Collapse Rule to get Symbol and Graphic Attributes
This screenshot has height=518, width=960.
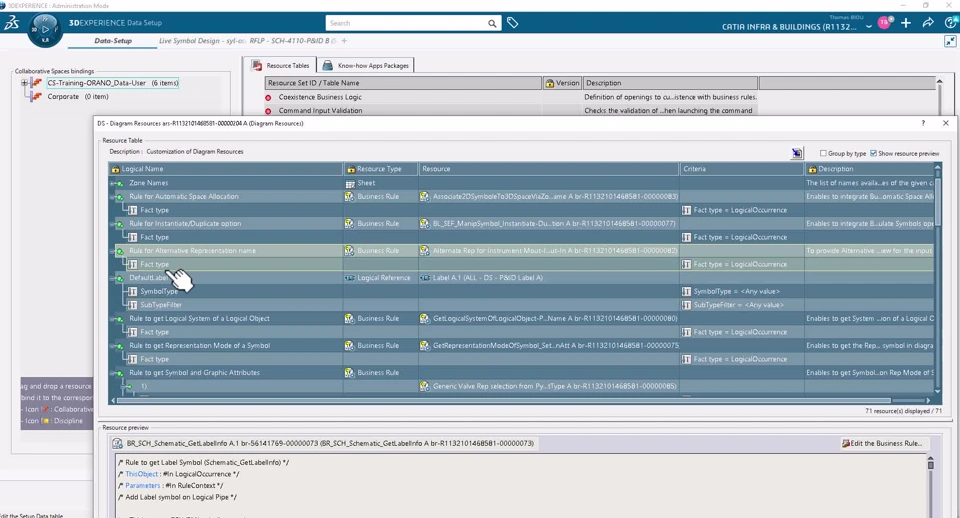[113, 373]
